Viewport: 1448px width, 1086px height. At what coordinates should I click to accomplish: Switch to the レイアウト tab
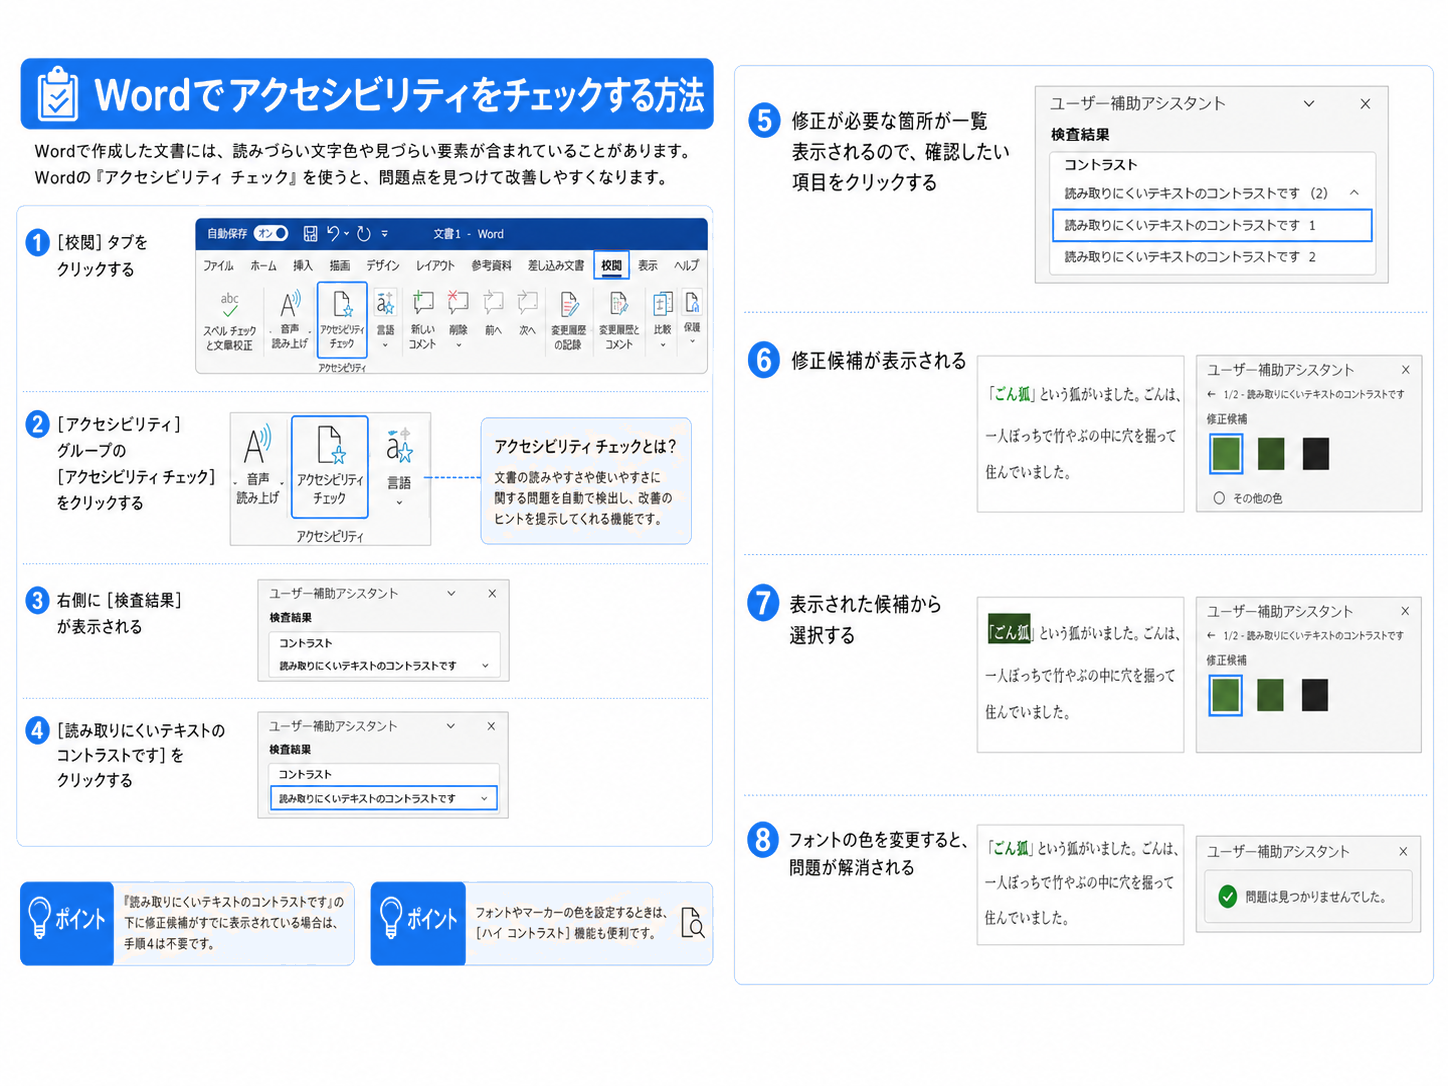(x=436, y=266)
